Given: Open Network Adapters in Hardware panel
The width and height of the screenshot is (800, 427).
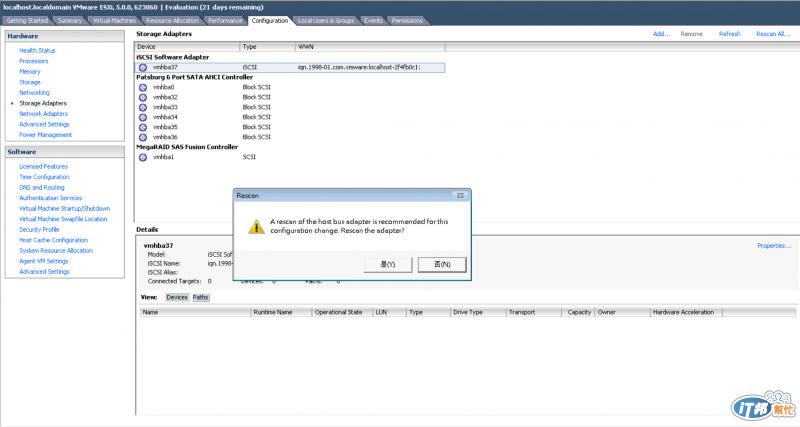Looking at the screenshot, I should pos(43,114).
